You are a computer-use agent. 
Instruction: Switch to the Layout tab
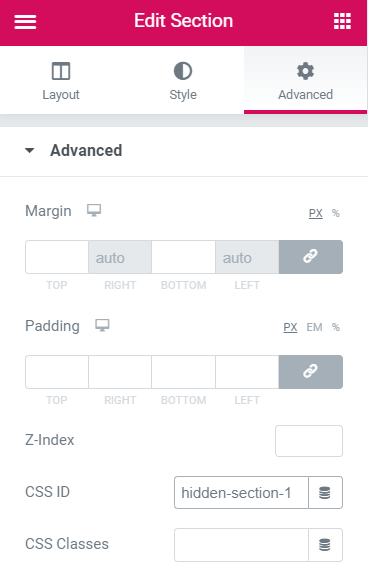pyautogui.click(x=61, y=81)
